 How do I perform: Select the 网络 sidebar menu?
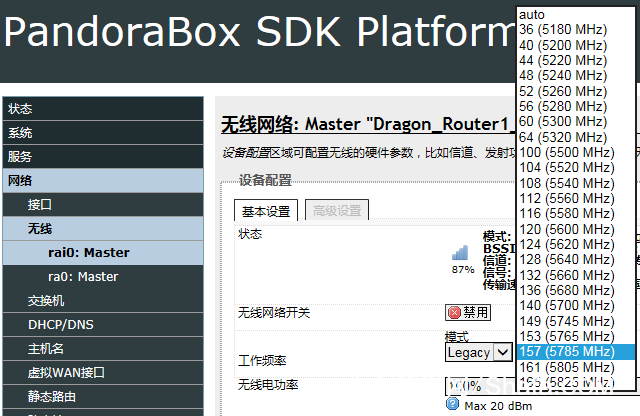(103, 180)
